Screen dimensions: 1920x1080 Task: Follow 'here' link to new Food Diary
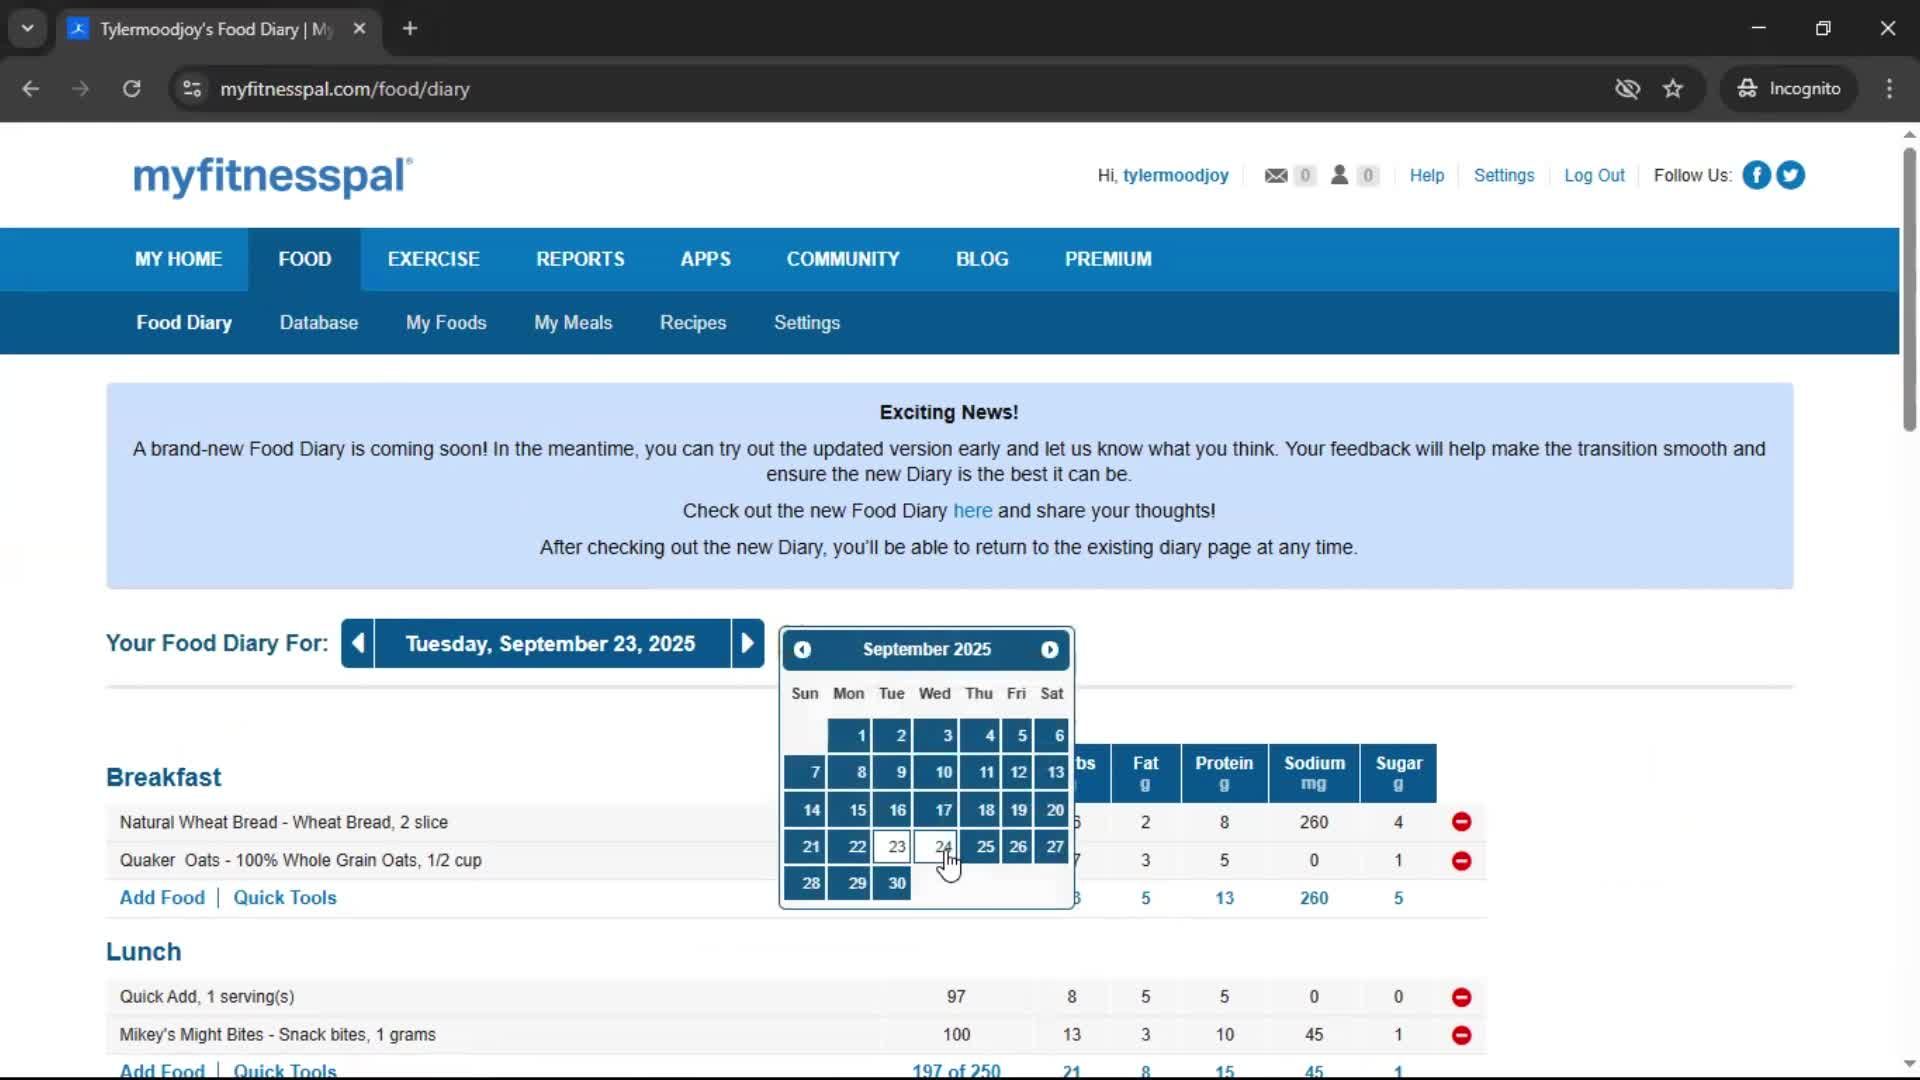pyautogui.click(x=972, y=511)
